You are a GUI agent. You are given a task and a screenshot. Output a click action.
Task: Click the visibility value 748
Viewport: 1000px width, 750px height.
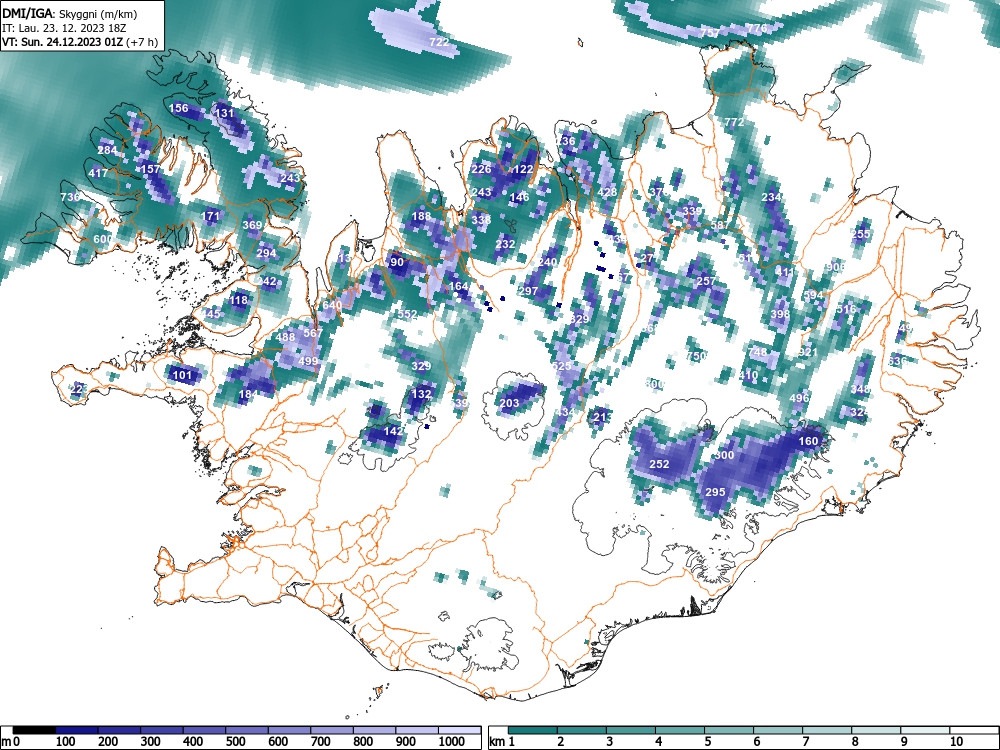(x=757, y=352)
